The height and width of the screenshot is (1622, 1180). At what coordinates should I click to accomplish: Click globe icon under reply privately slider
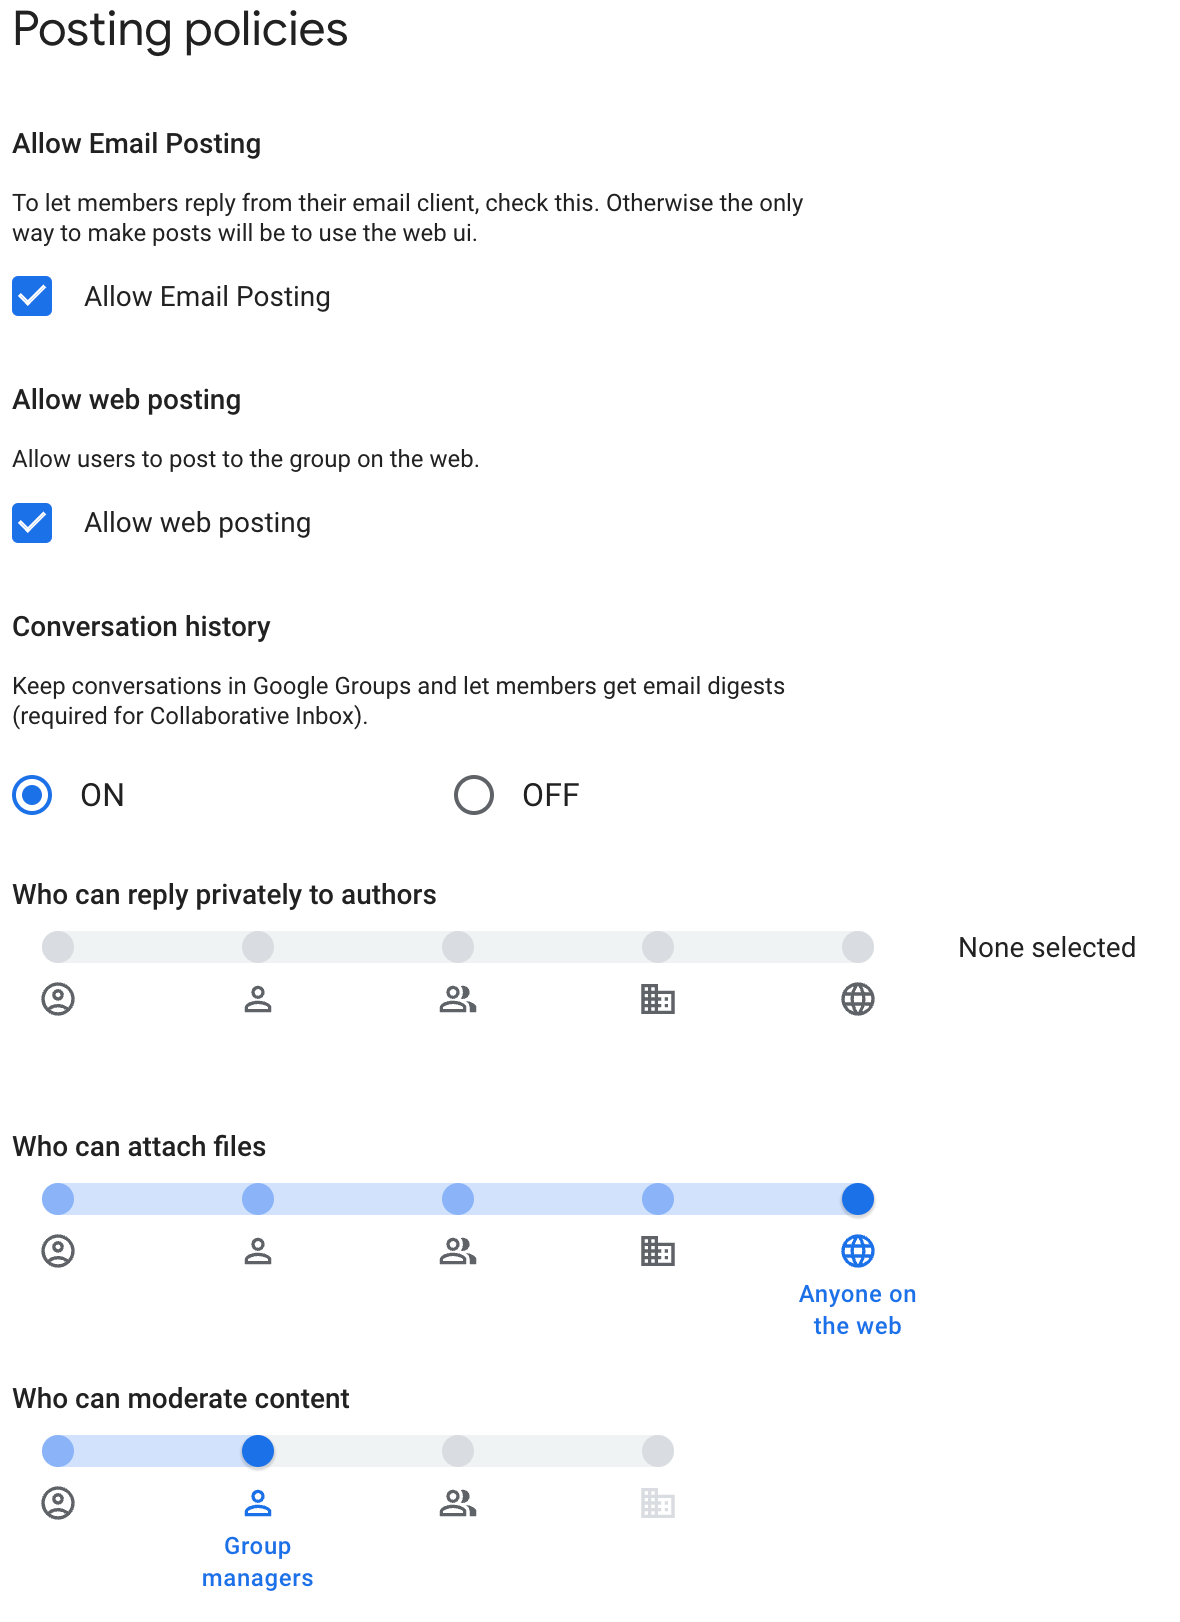coord(857,999)
